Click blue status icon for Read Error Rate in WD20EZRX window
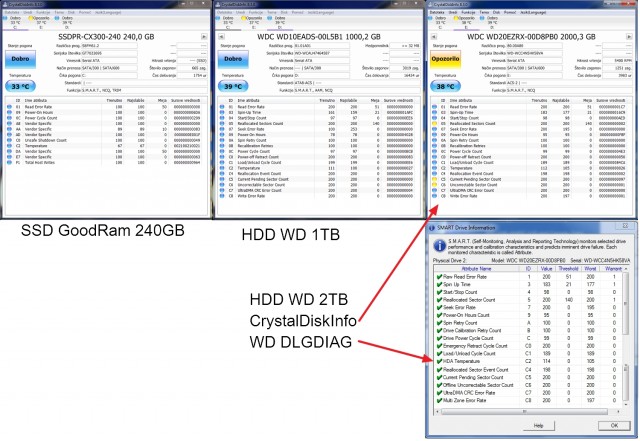The height and width of the screenshot is (441, 640). (x=434, y=107)
